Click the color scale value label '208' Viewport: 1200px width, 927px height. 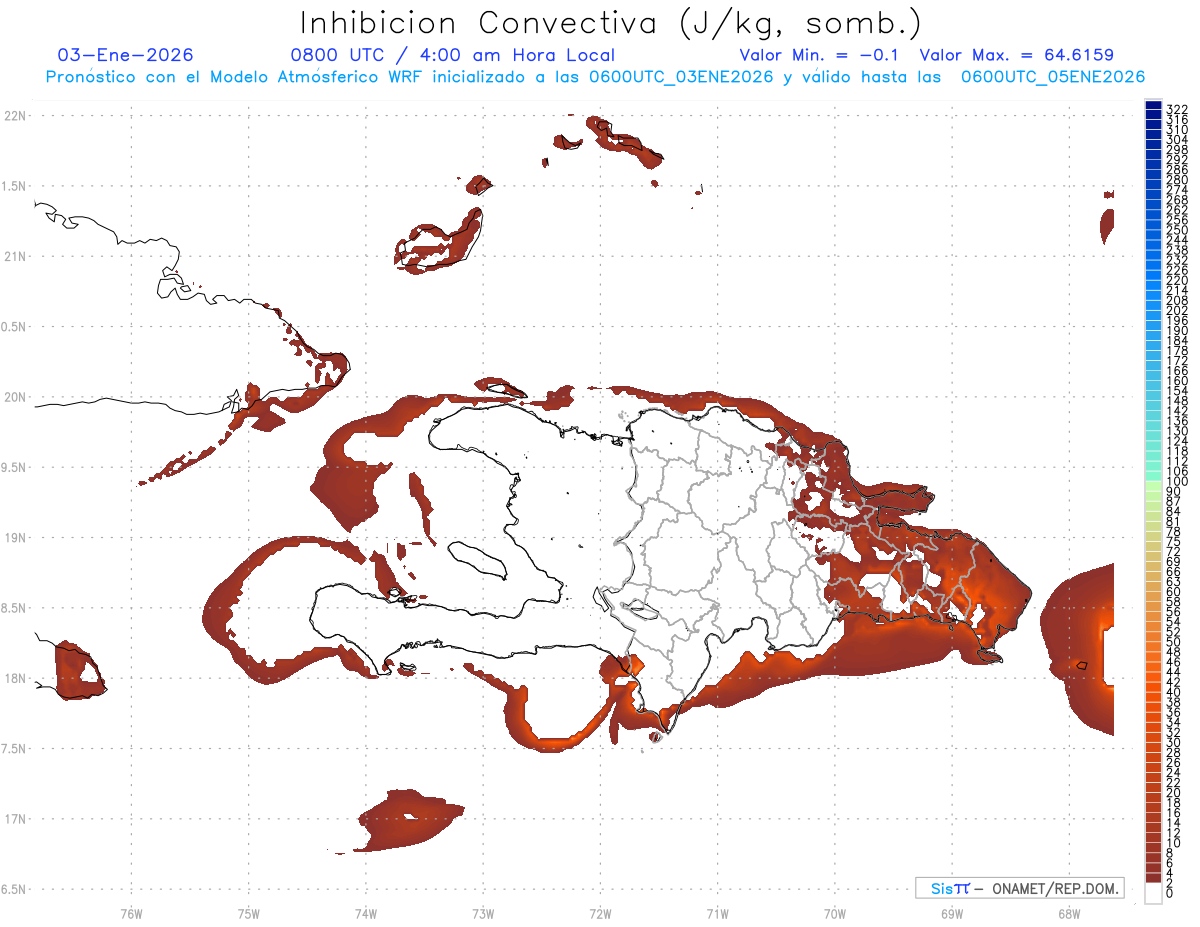(1177, 301)
